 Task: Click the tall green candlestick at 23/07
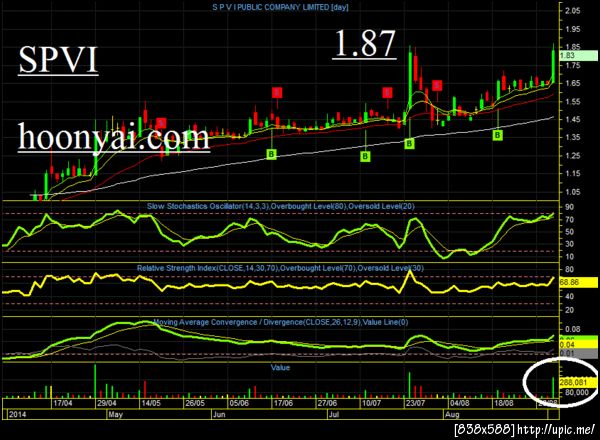point(410,80)
